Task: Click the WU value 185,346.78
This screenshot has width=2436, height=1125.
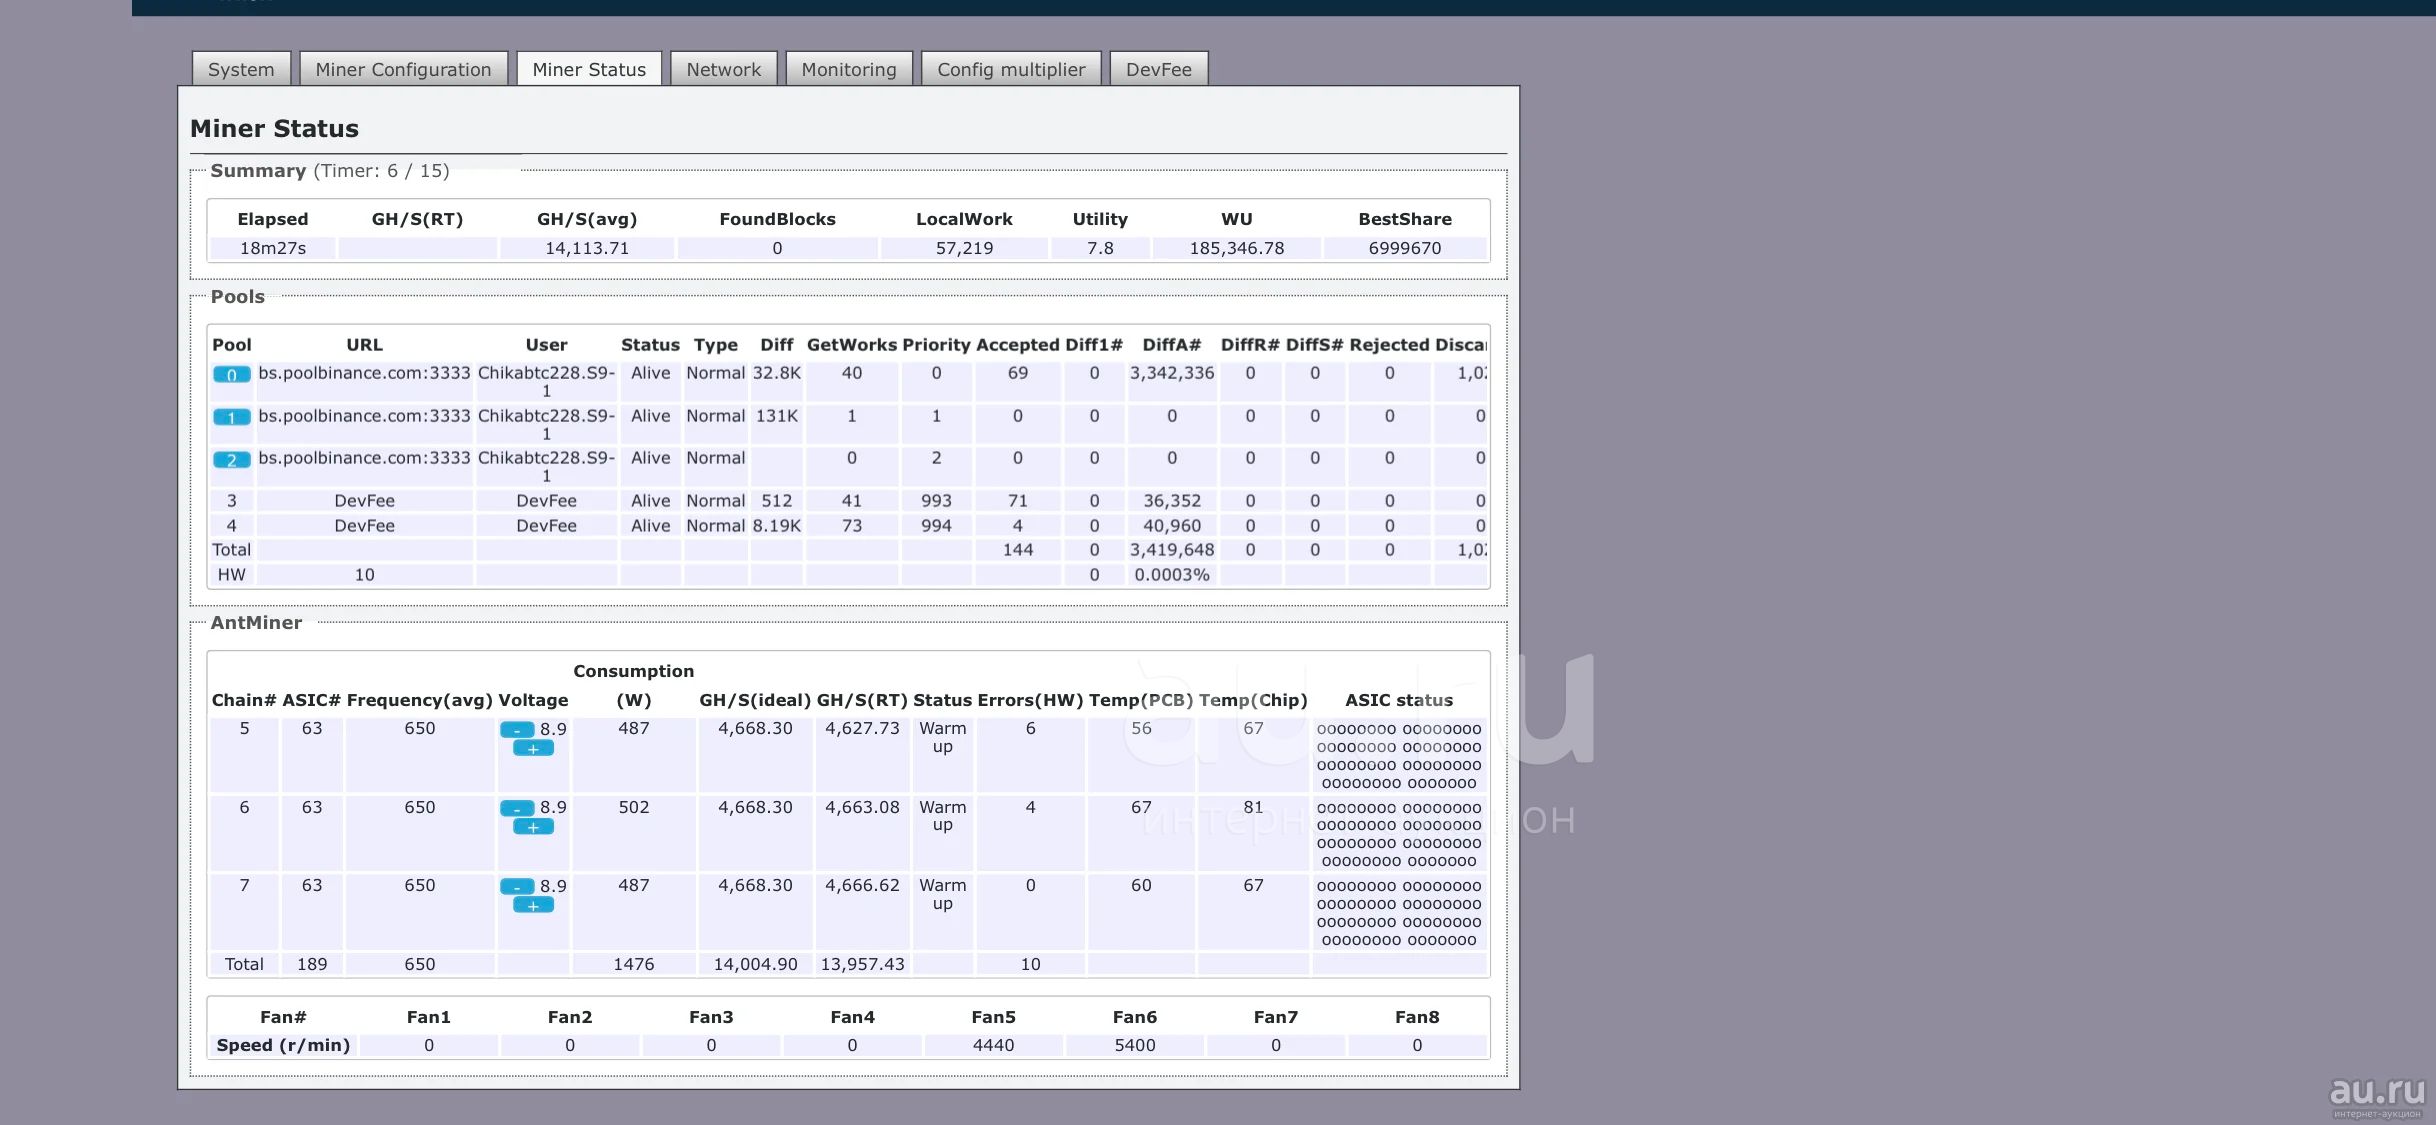Action: coord(1237,248)
